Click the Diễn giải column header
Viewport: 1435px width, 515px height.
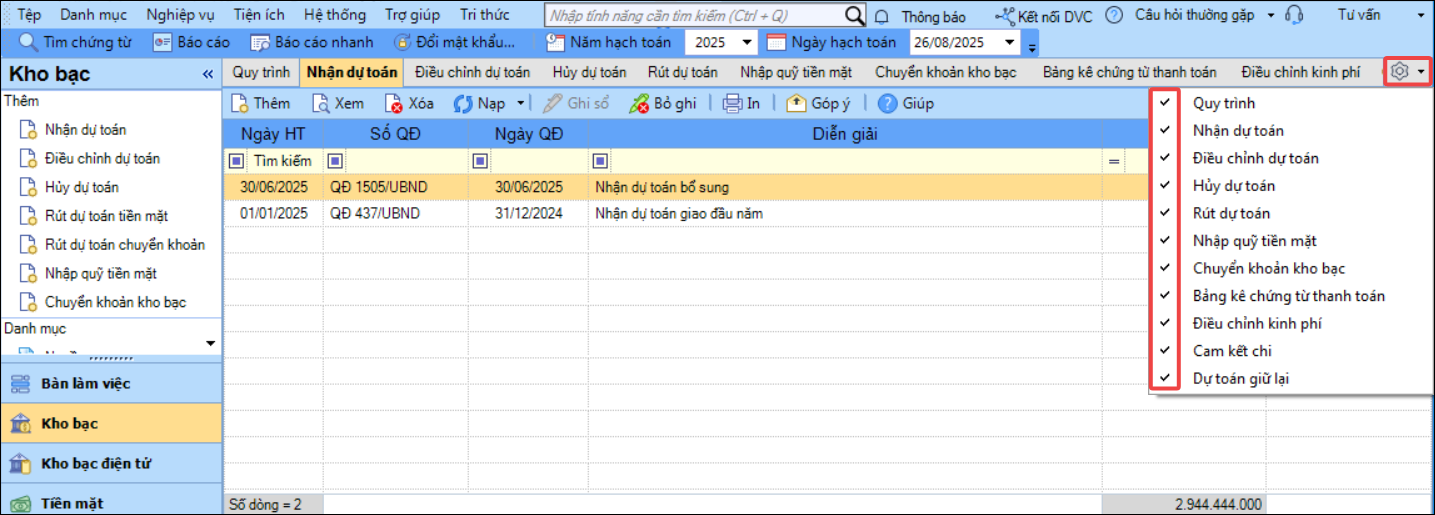pyautogui.click(x=845, y=135)
